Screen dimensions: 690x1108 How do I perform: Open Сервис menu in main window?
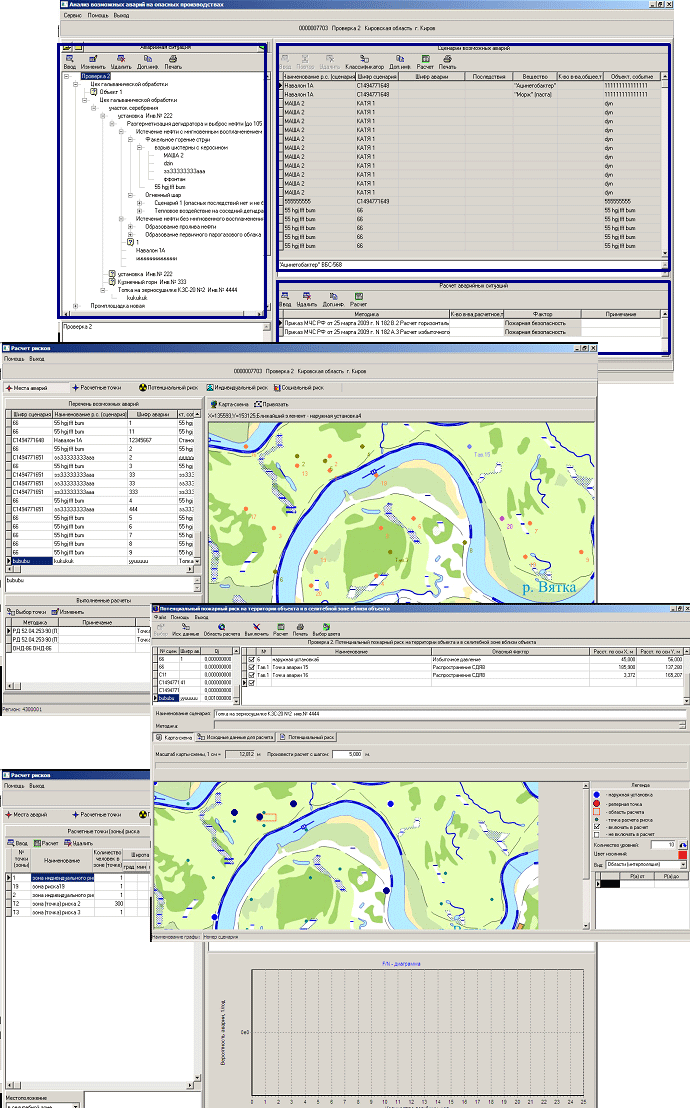pos(73,17)
